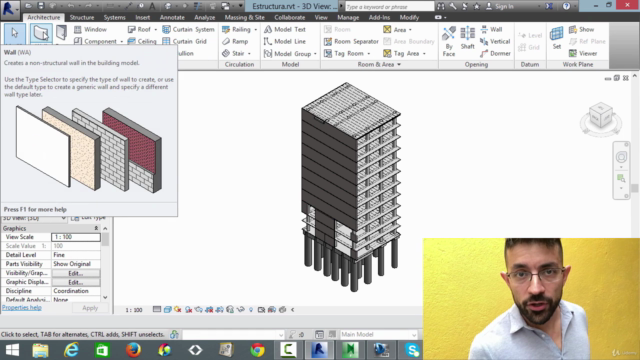Screen dimensions: 640x360
Task: Activate the Modify arrow tool
Action: (x=15, y=33)
